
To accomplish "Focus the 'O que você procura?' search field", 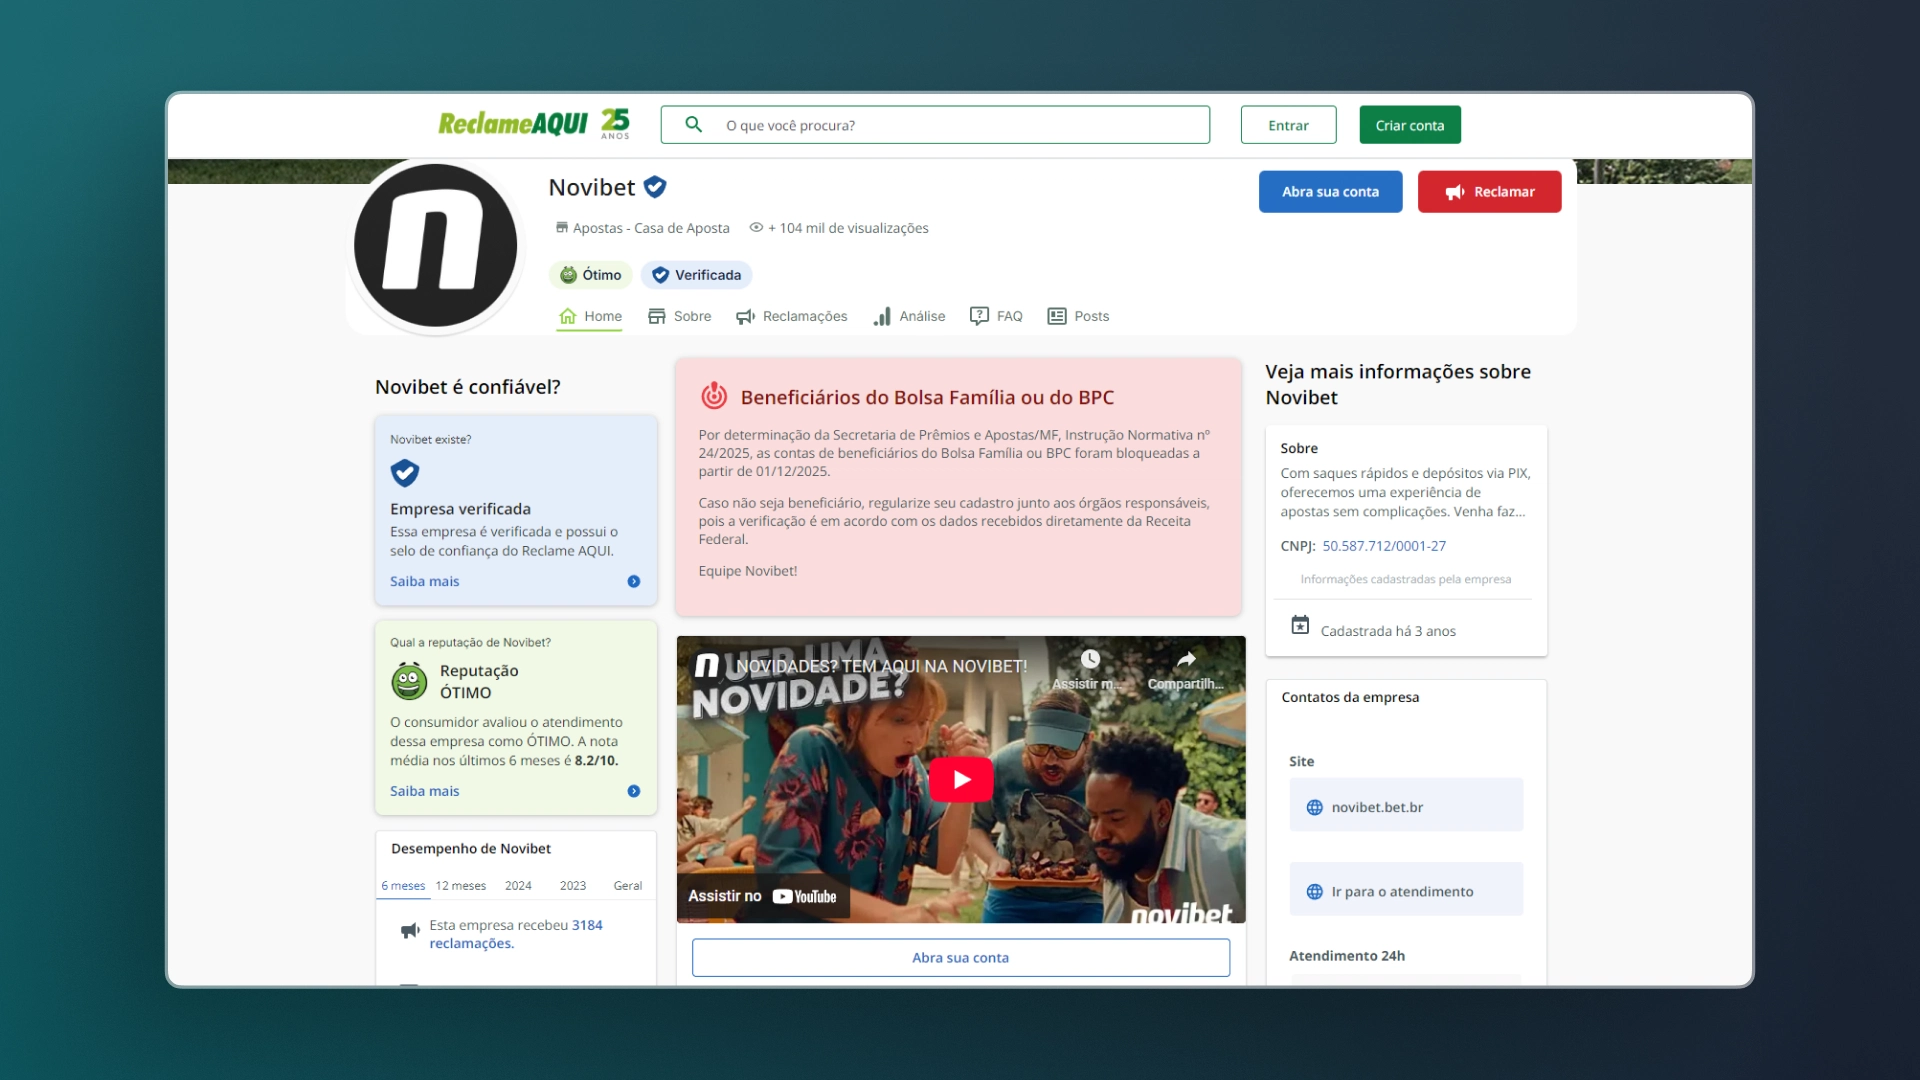I will point(935,125).
